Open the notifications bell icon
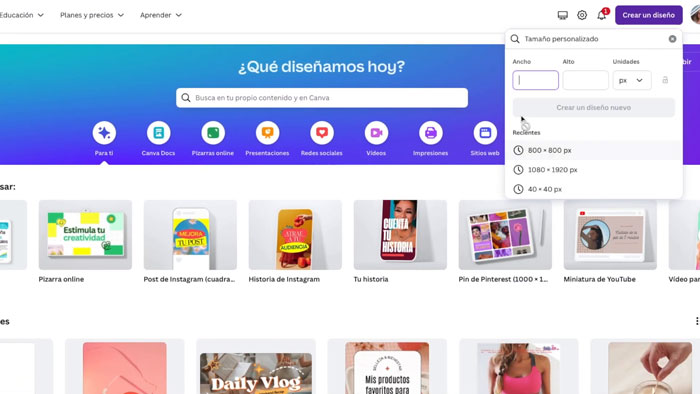 tap(602, 15)
